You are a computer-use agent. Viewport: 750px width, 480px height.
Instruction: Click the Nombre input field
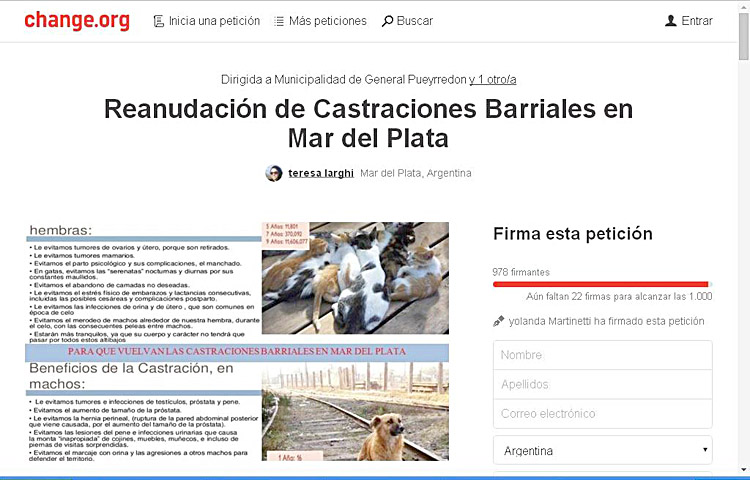pos(602,355)
